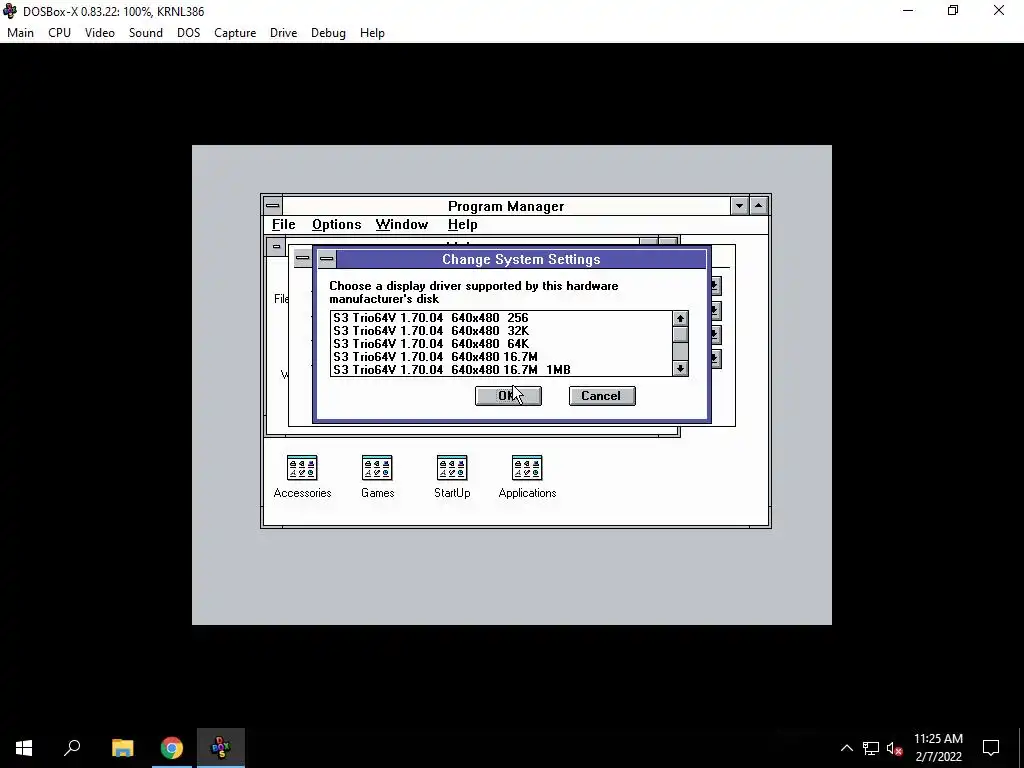Image resolution: width=1024 pixels, height=768 pixels.
Task: Open Program Manager File menu
Action: click(x=283, y=225)
